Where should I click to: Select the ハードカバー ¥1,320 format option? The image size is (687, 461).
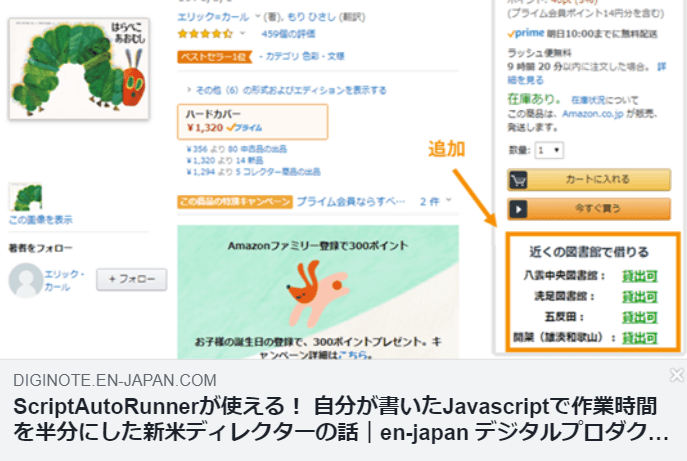pyautogui.click(x=251, y=121)
